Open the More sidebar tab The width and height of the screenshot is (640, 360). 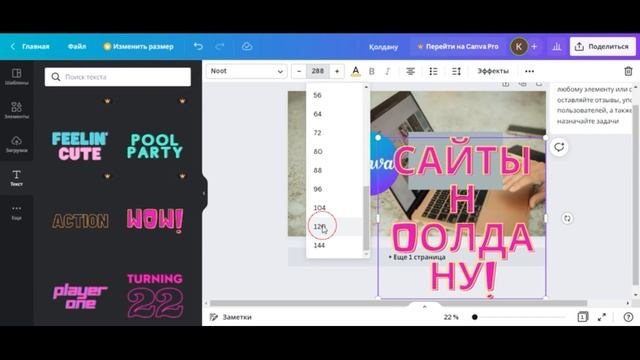16,212
